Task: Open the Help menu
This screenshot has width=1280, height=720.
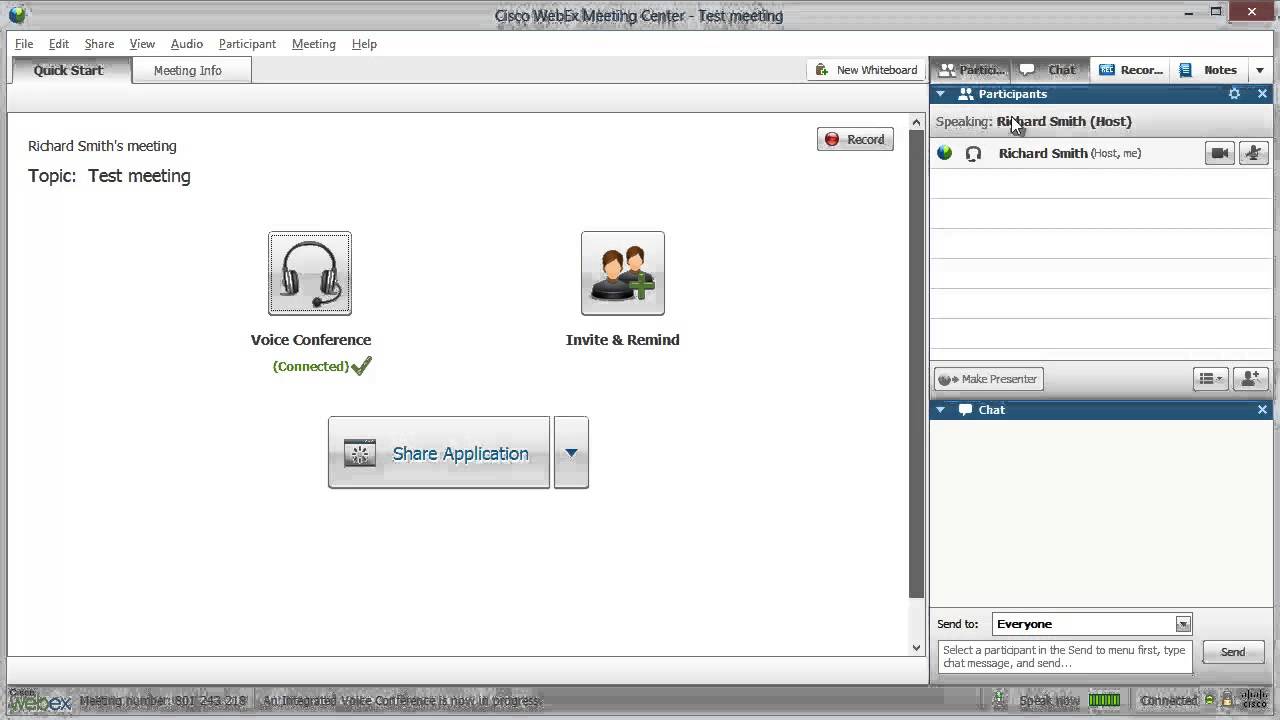Action: [x=364, y=44]
